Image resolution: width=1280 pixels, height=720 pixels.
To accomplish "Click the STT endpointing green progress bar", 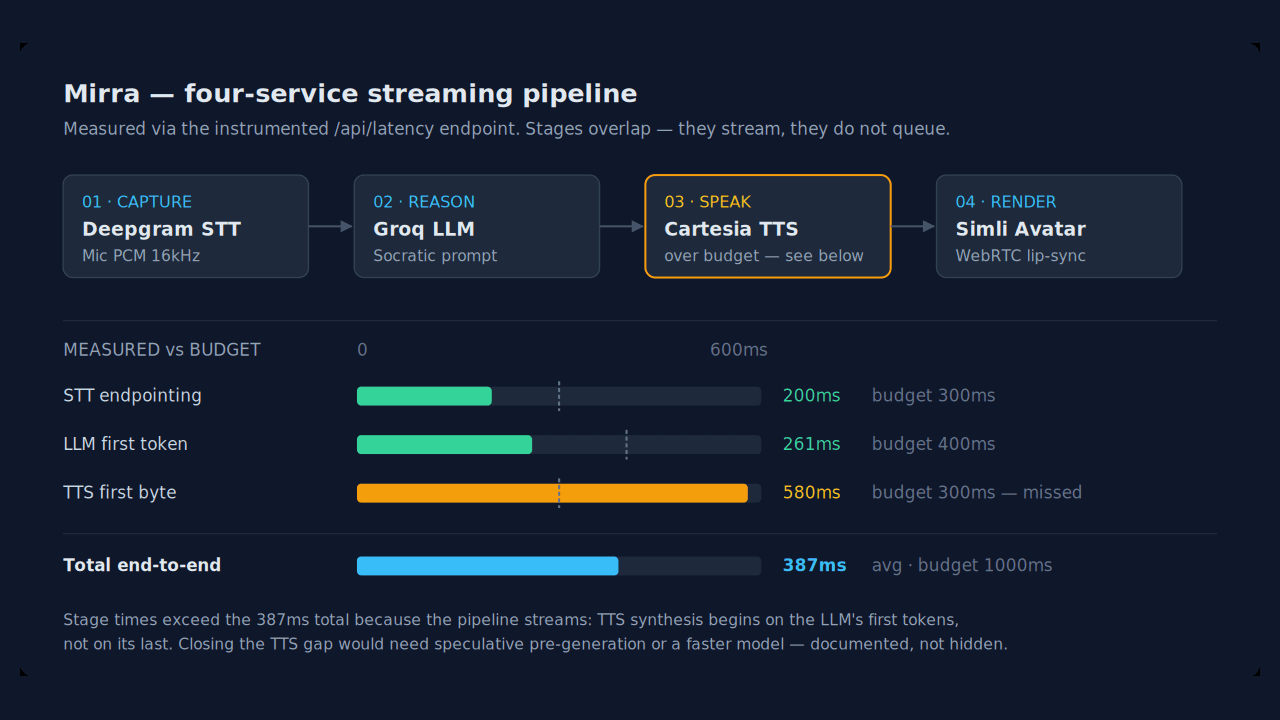I will point(424,396).
